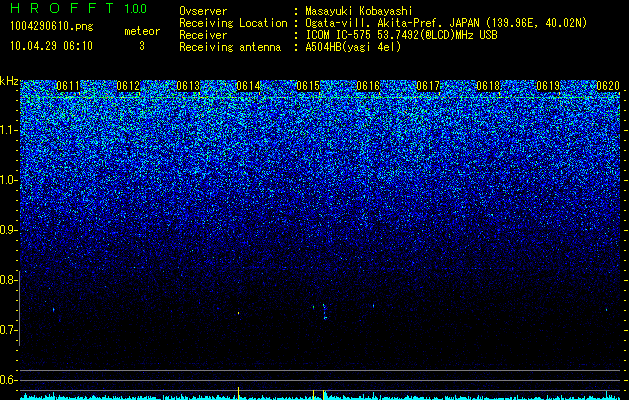This screenshot has height=400, width=629.
Task: Click the 0614 time marker
Action: pos(248,86)
